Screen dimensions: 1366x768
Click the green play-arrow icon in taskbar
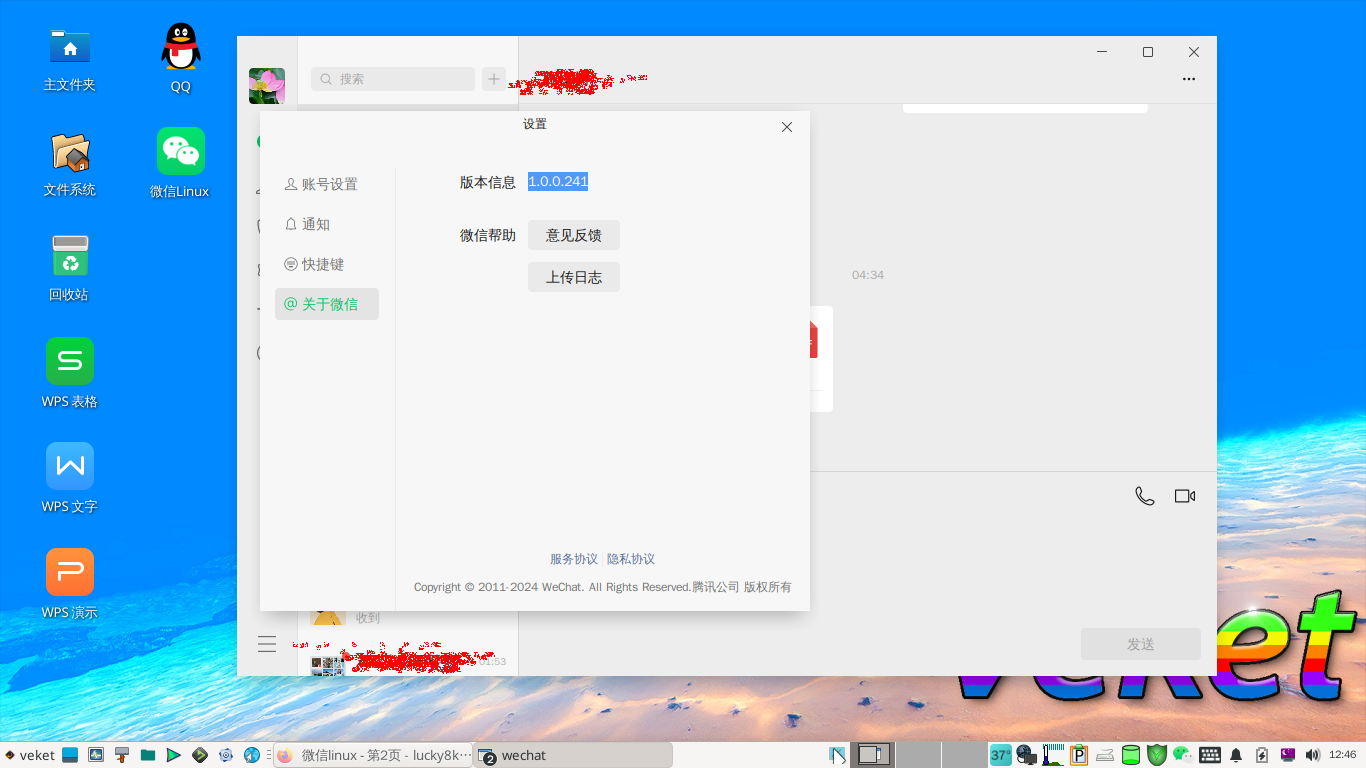click(174, 755)
